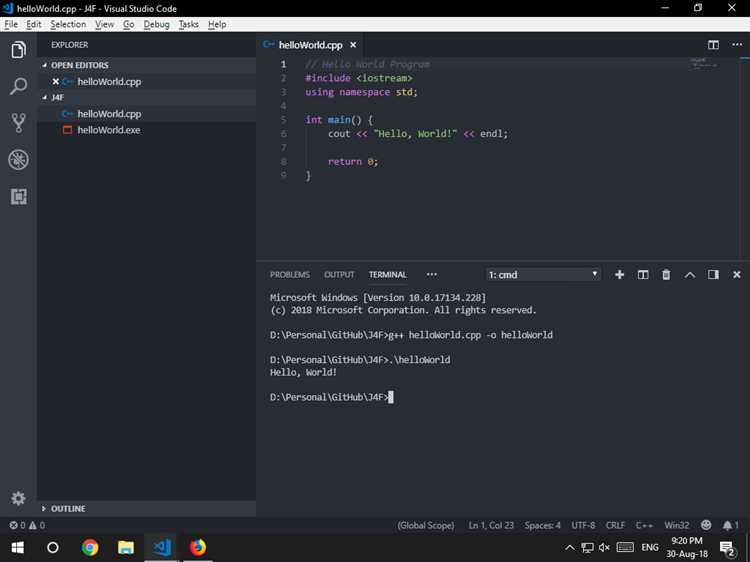Open the Extensions view icon

point(18,196)
